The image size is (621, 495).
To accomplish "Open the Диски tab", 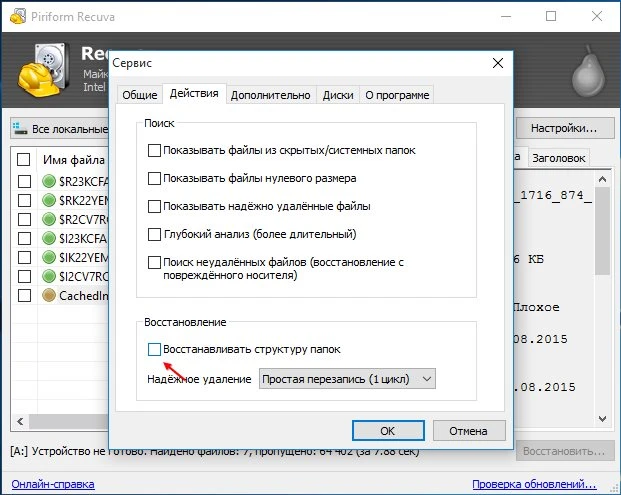I will 338,95.
